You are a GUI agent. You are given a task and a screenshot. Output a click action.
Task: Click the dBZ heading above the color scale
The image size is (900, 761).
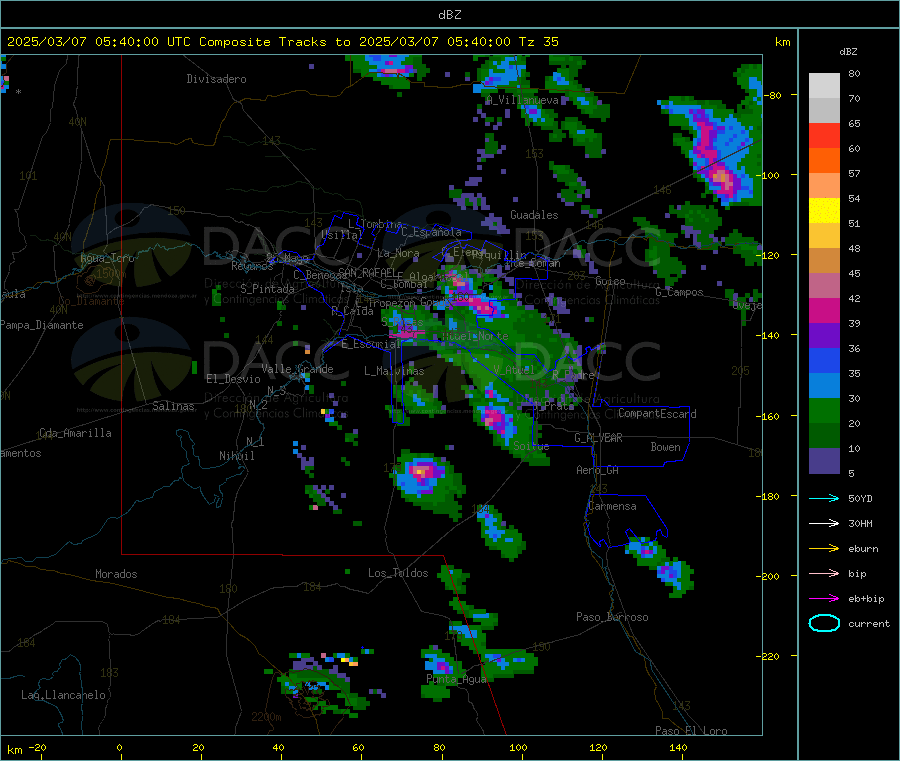pyautogui.click(x=848, y=52)
